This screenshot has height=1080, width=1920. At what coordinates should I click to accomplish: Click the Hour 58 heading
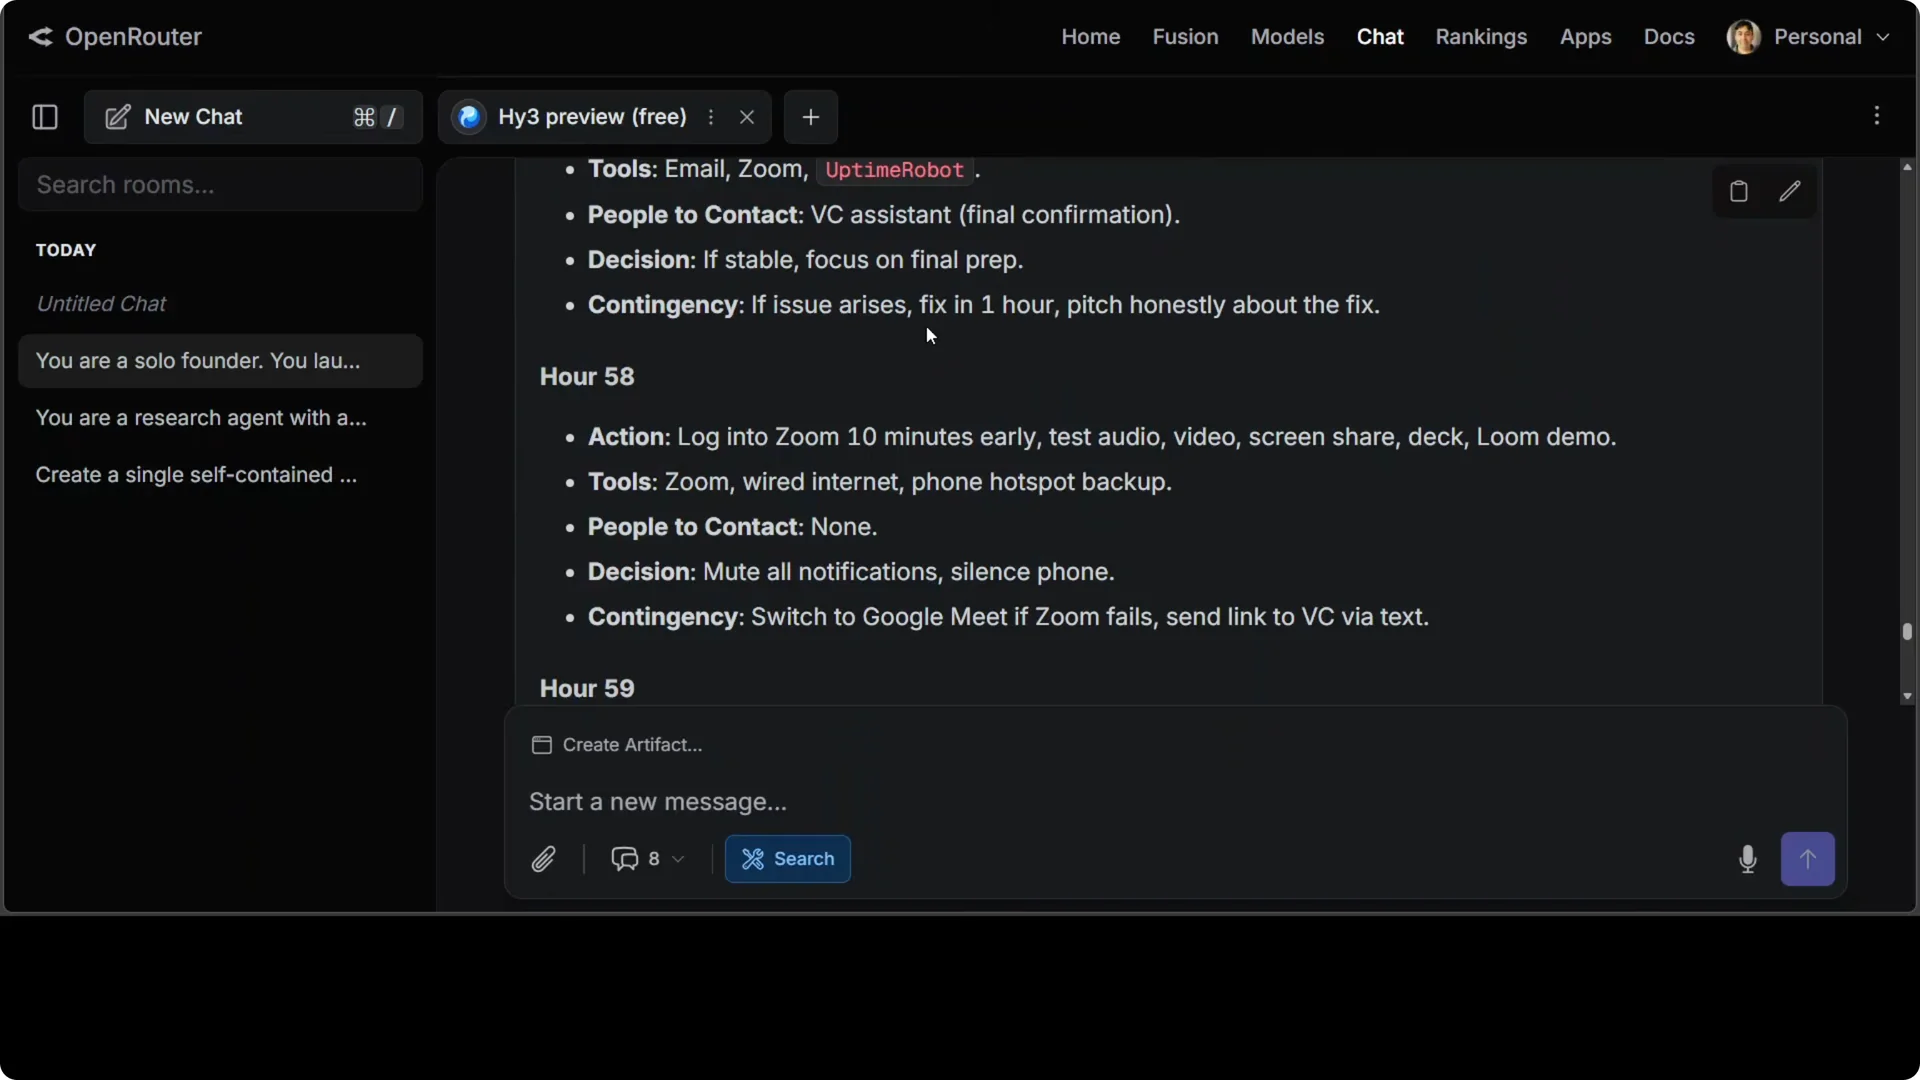coord(587,377)
